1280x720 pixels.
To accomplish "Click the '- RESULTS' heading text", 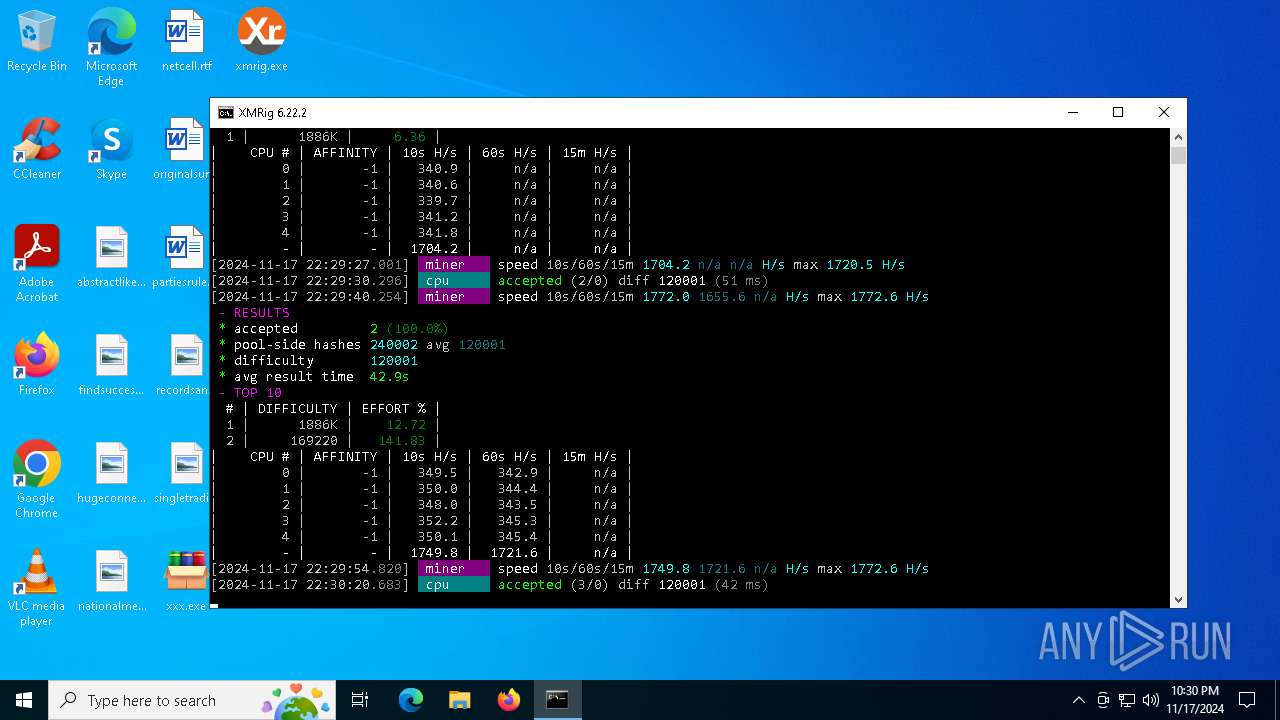I will (254, 313).
